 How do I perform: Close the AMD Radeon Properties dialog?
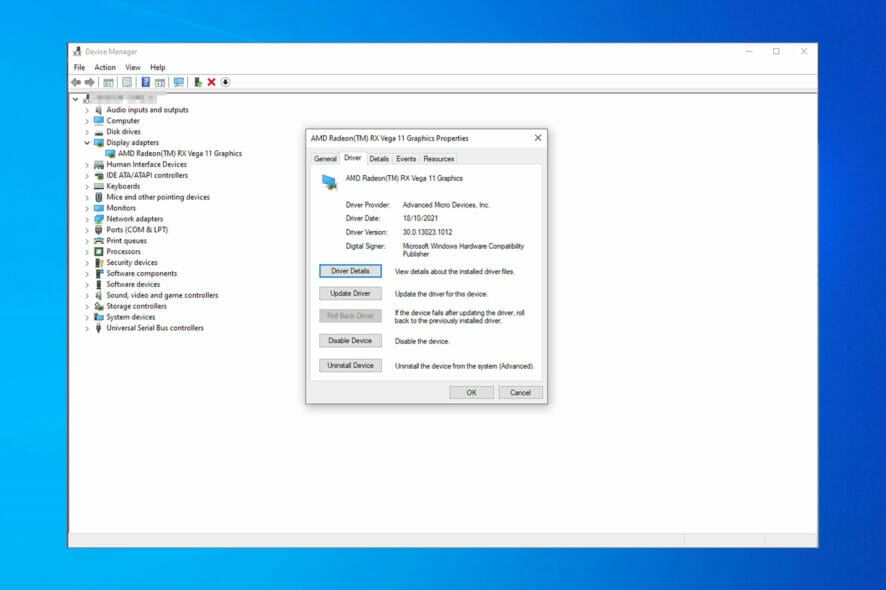click(538, 138)
